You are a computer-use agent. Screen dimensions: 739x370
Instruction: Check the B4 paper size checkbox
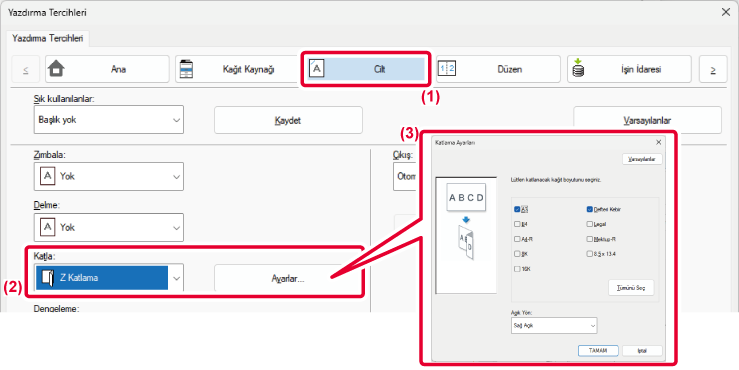pyautogui.click(x=517, y=224)
